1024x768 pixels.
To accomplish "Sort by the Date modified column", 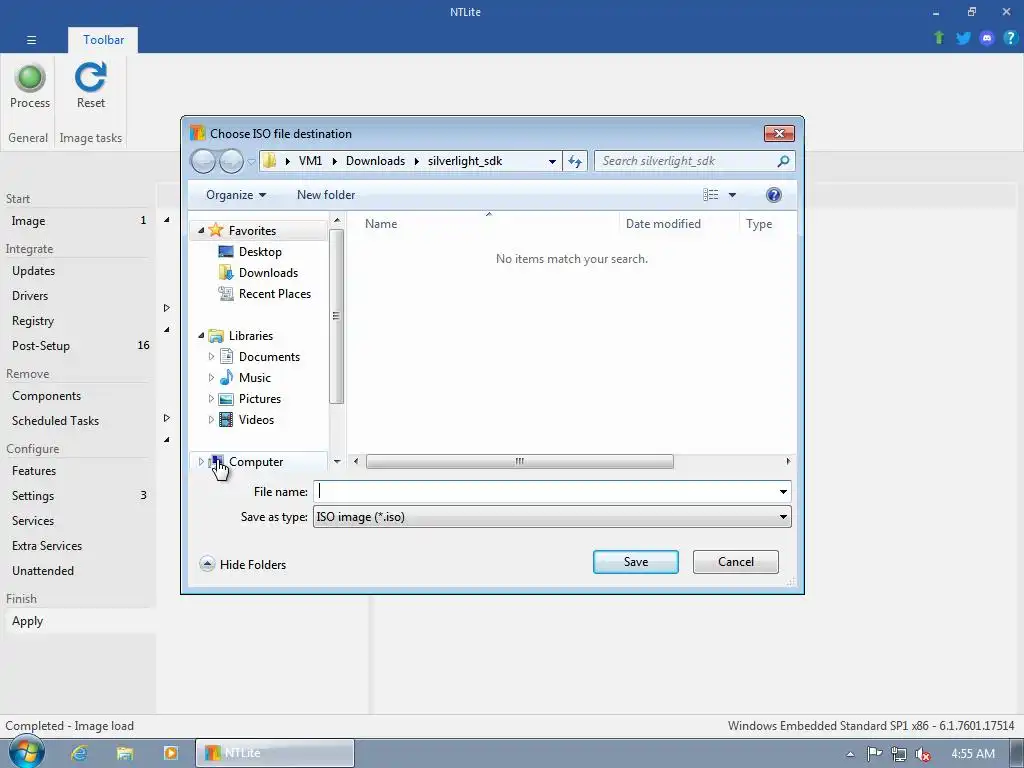I will (x=663, y=223).
